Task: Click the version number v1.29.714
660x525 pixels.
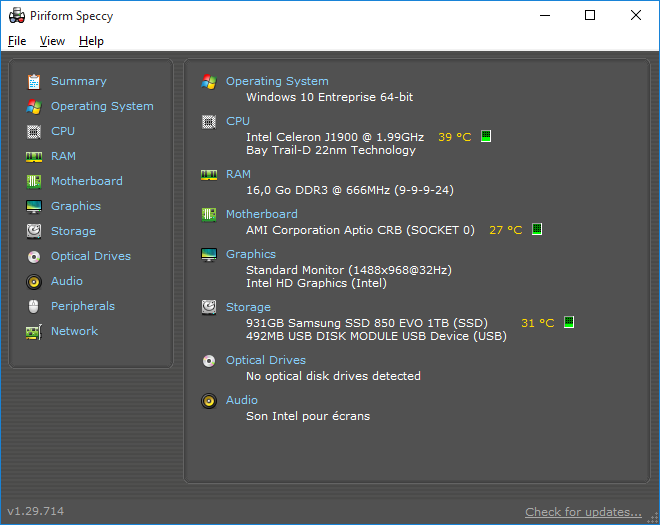Action: [x=36, y=511]
